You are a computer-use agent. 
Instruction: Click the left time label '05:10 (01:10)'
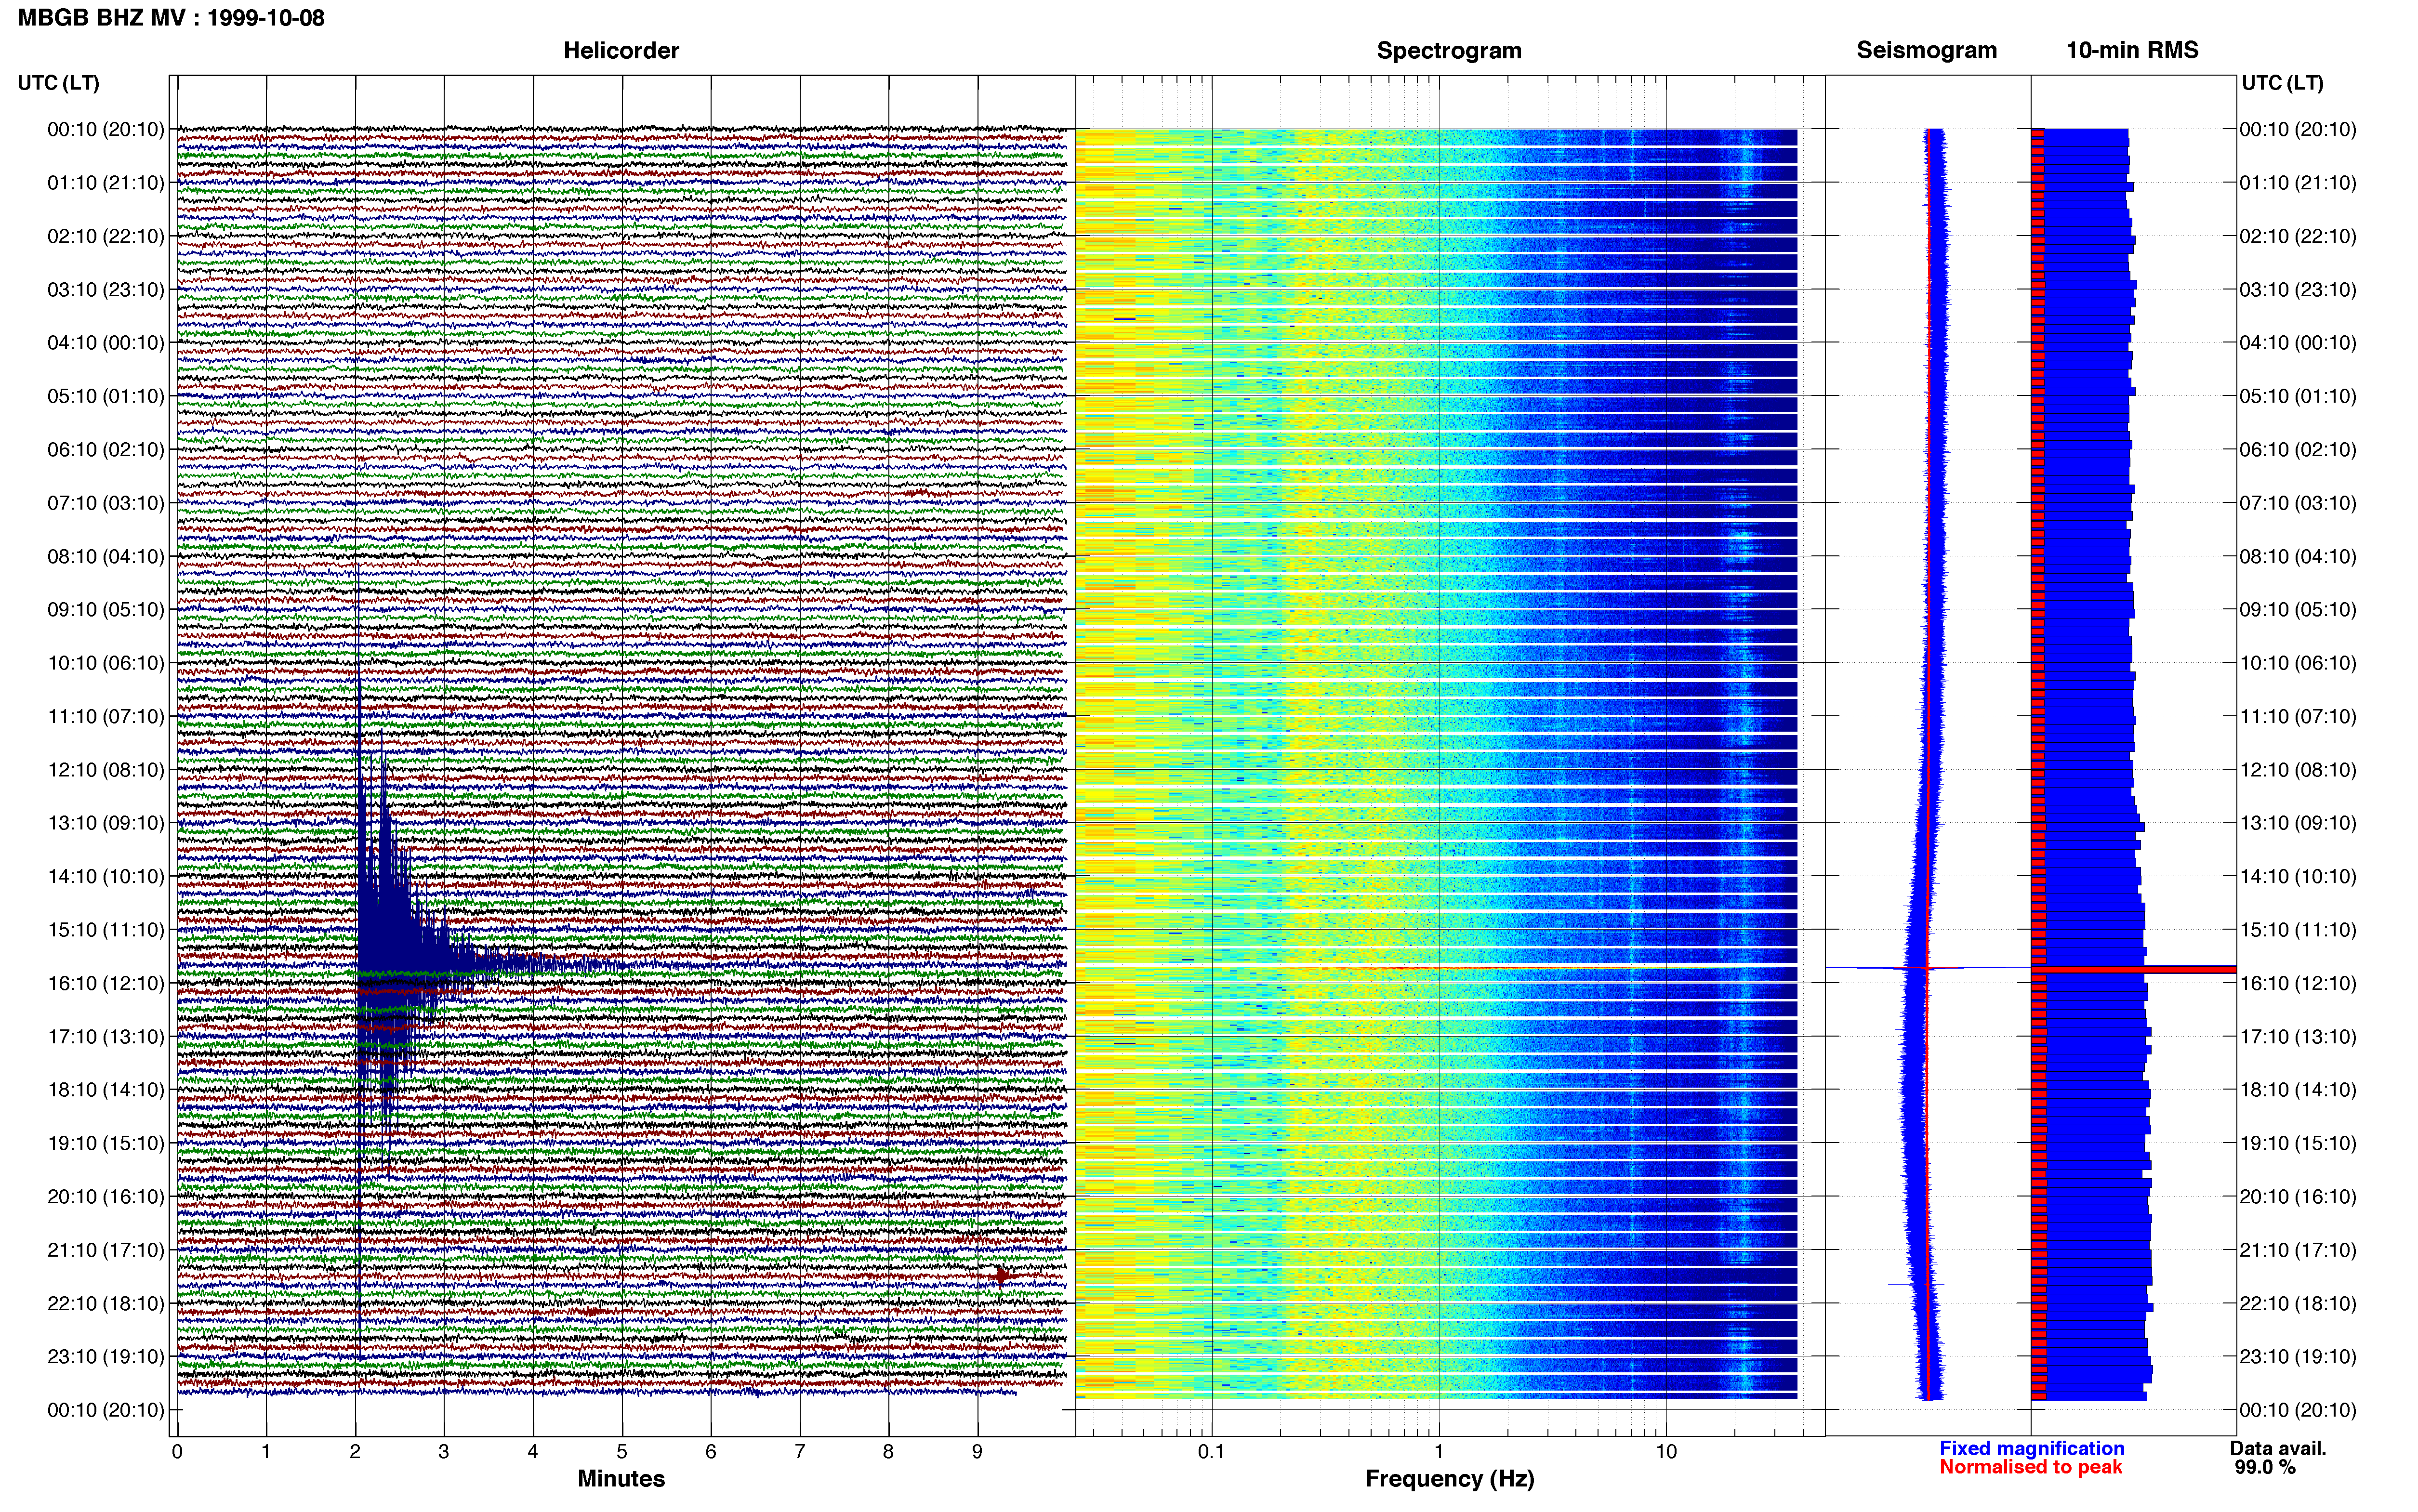(x=106, y=396)
